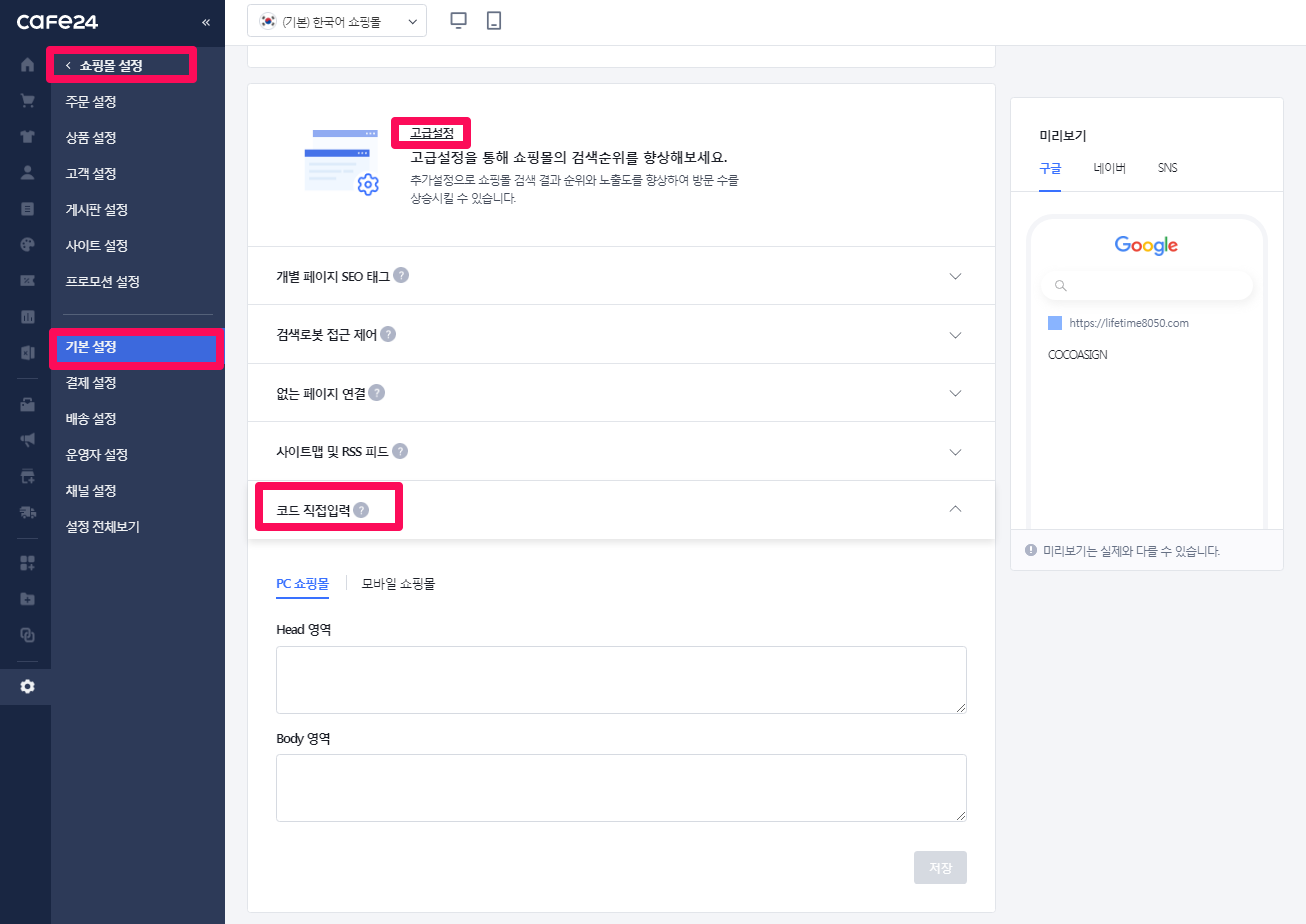Image resolution: width=1306 pixels, height=924 pixels.
Task: Click the Cafe24 logo
Action: pyautogui.click(x=57, y=22)
